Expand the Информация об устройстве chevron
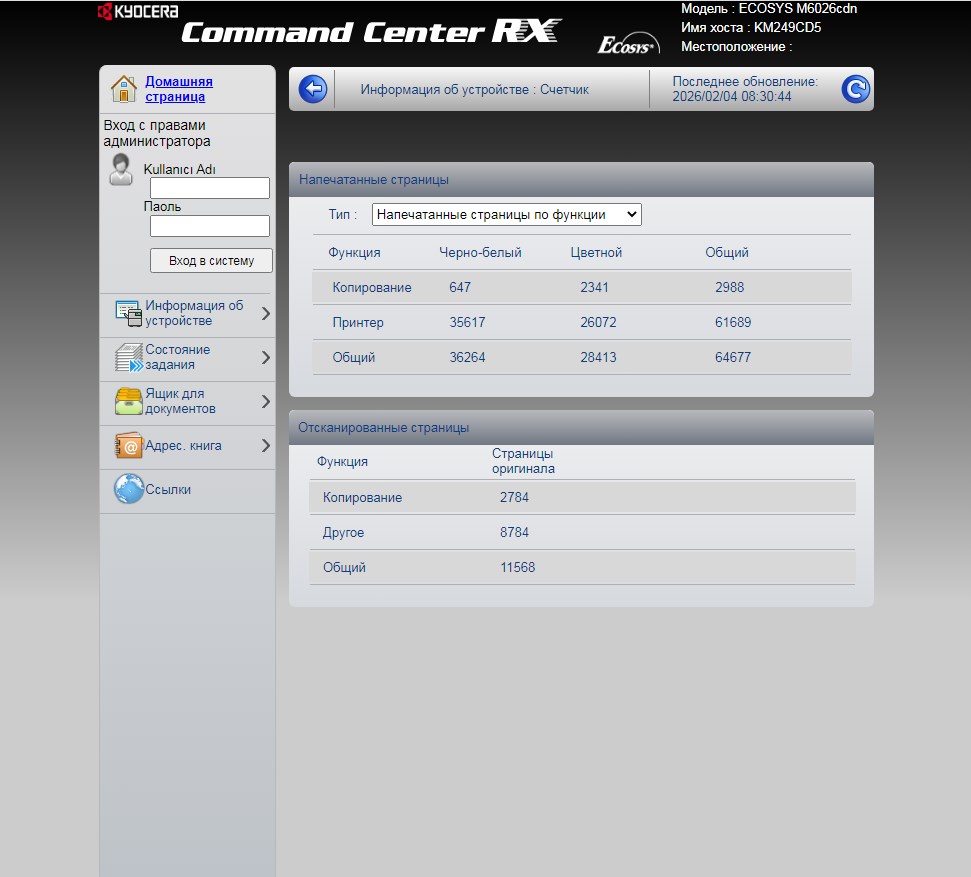The width and height of the screenshot is (971, 877). point(266,313)
